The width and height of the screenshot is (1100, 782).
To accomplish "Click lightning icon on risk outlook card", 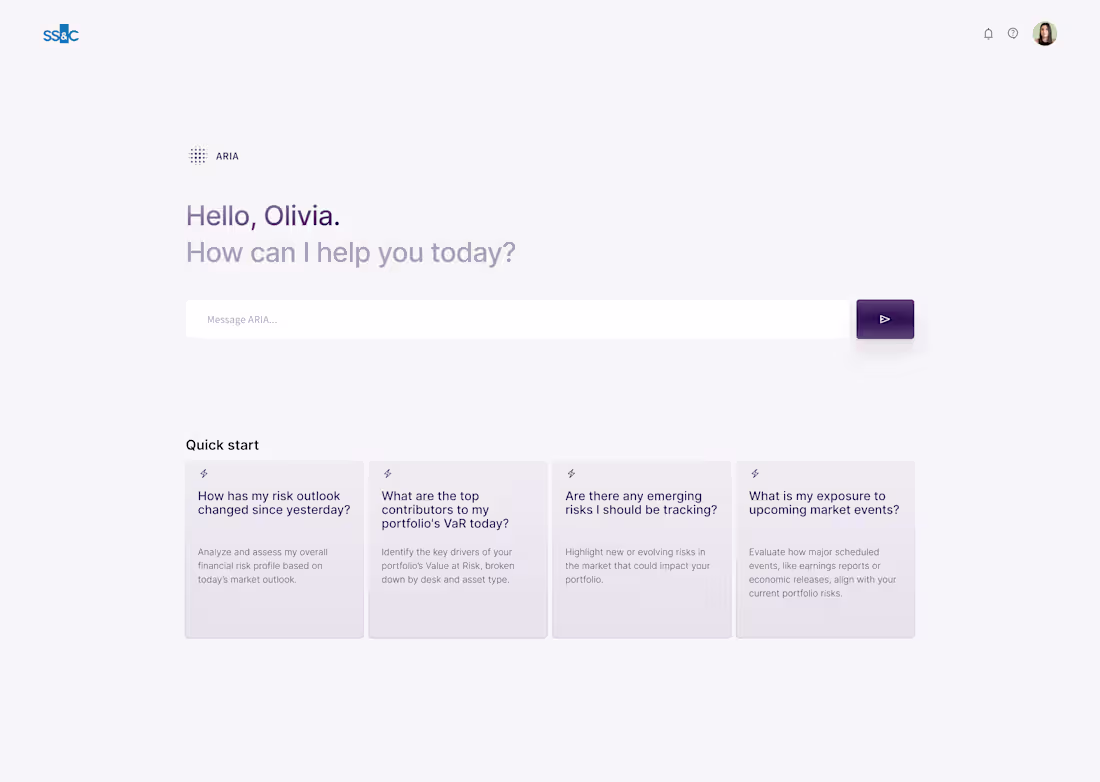I will click(x=204, y=474).
